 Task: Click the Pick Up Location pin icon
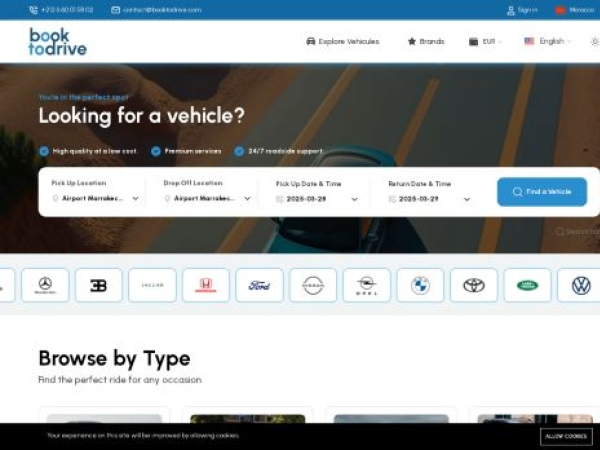[55, 198]
